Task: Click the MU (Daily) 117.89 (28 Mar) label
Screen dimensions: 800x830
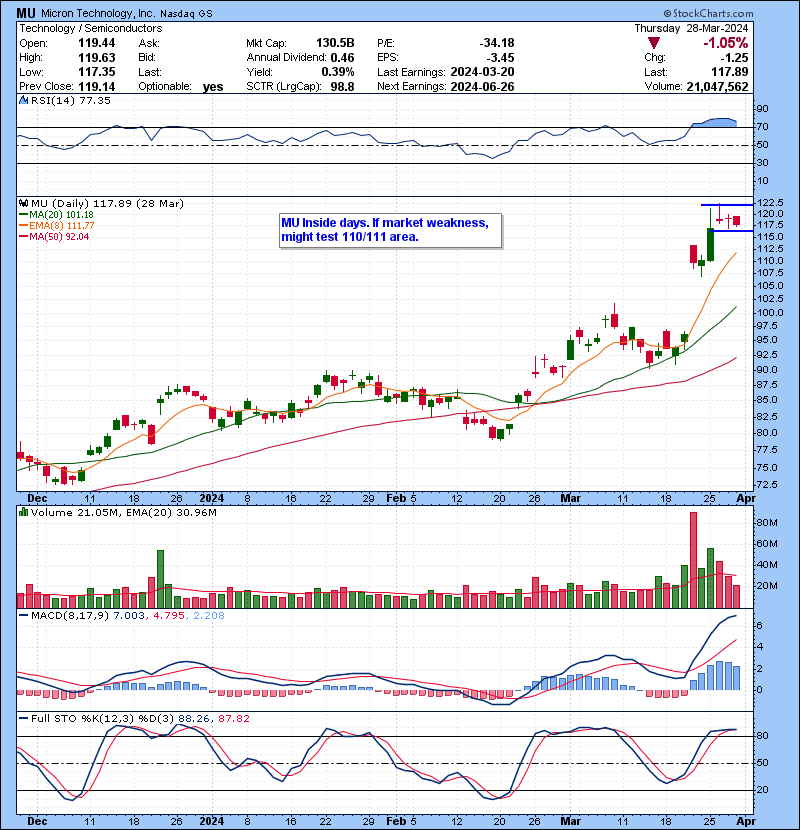Action: pyautogui.click(x=107, y=203)
